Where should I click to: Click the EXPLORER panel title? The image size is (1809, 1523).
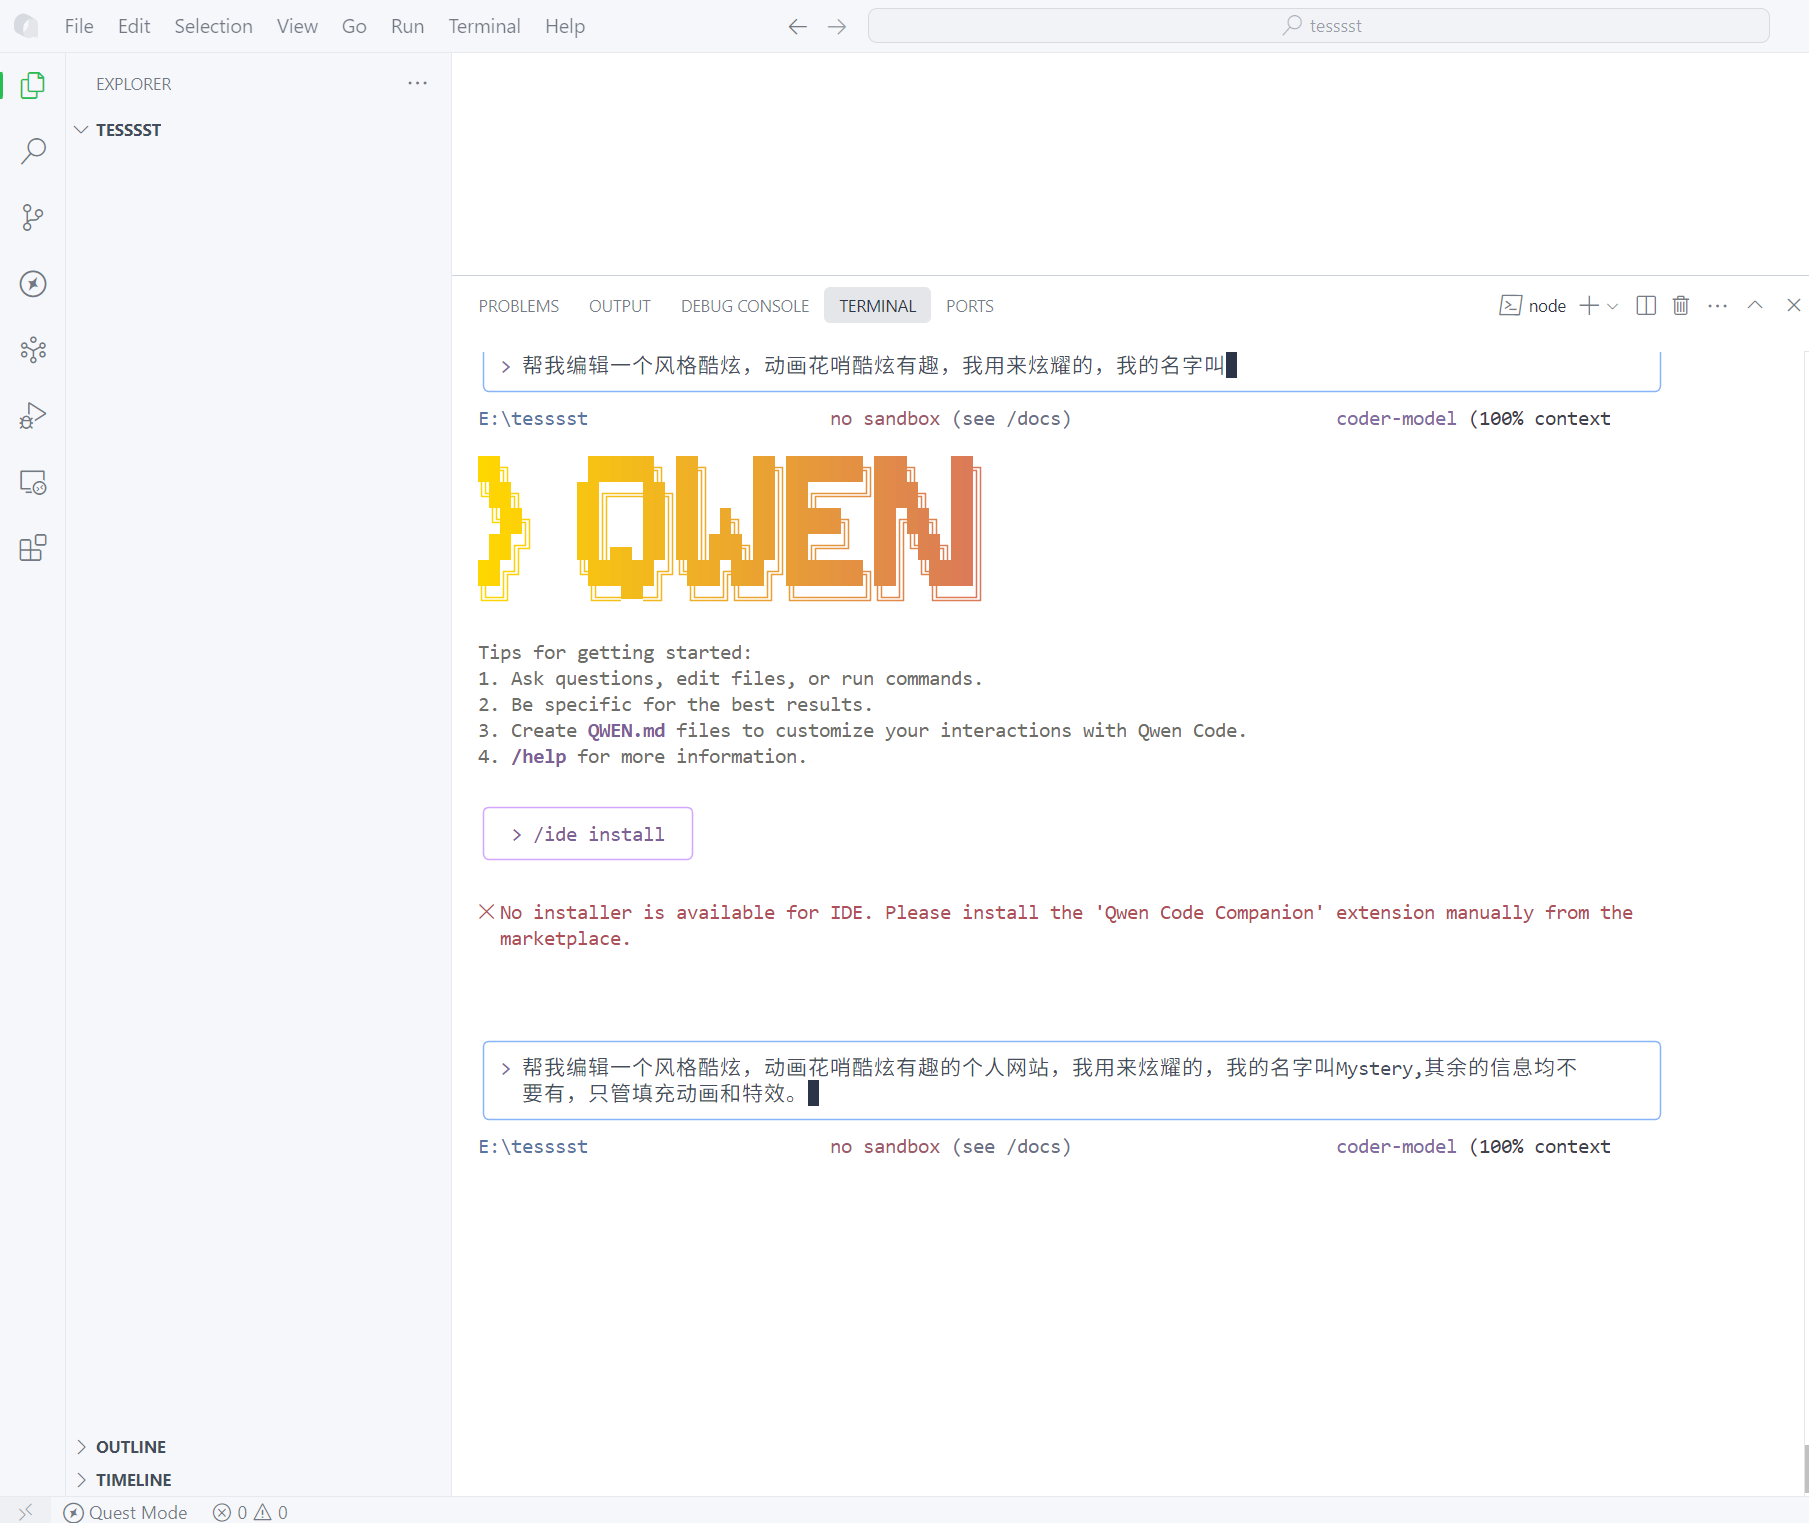133,84
